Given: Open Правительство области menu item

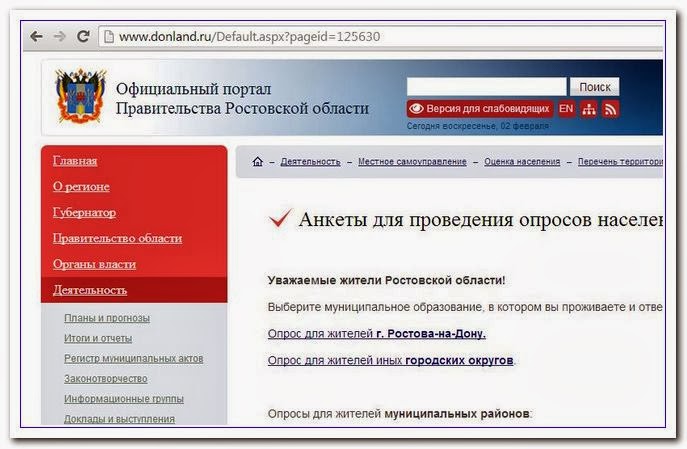Looking at the screenshot, I should [x=117, y=238].
